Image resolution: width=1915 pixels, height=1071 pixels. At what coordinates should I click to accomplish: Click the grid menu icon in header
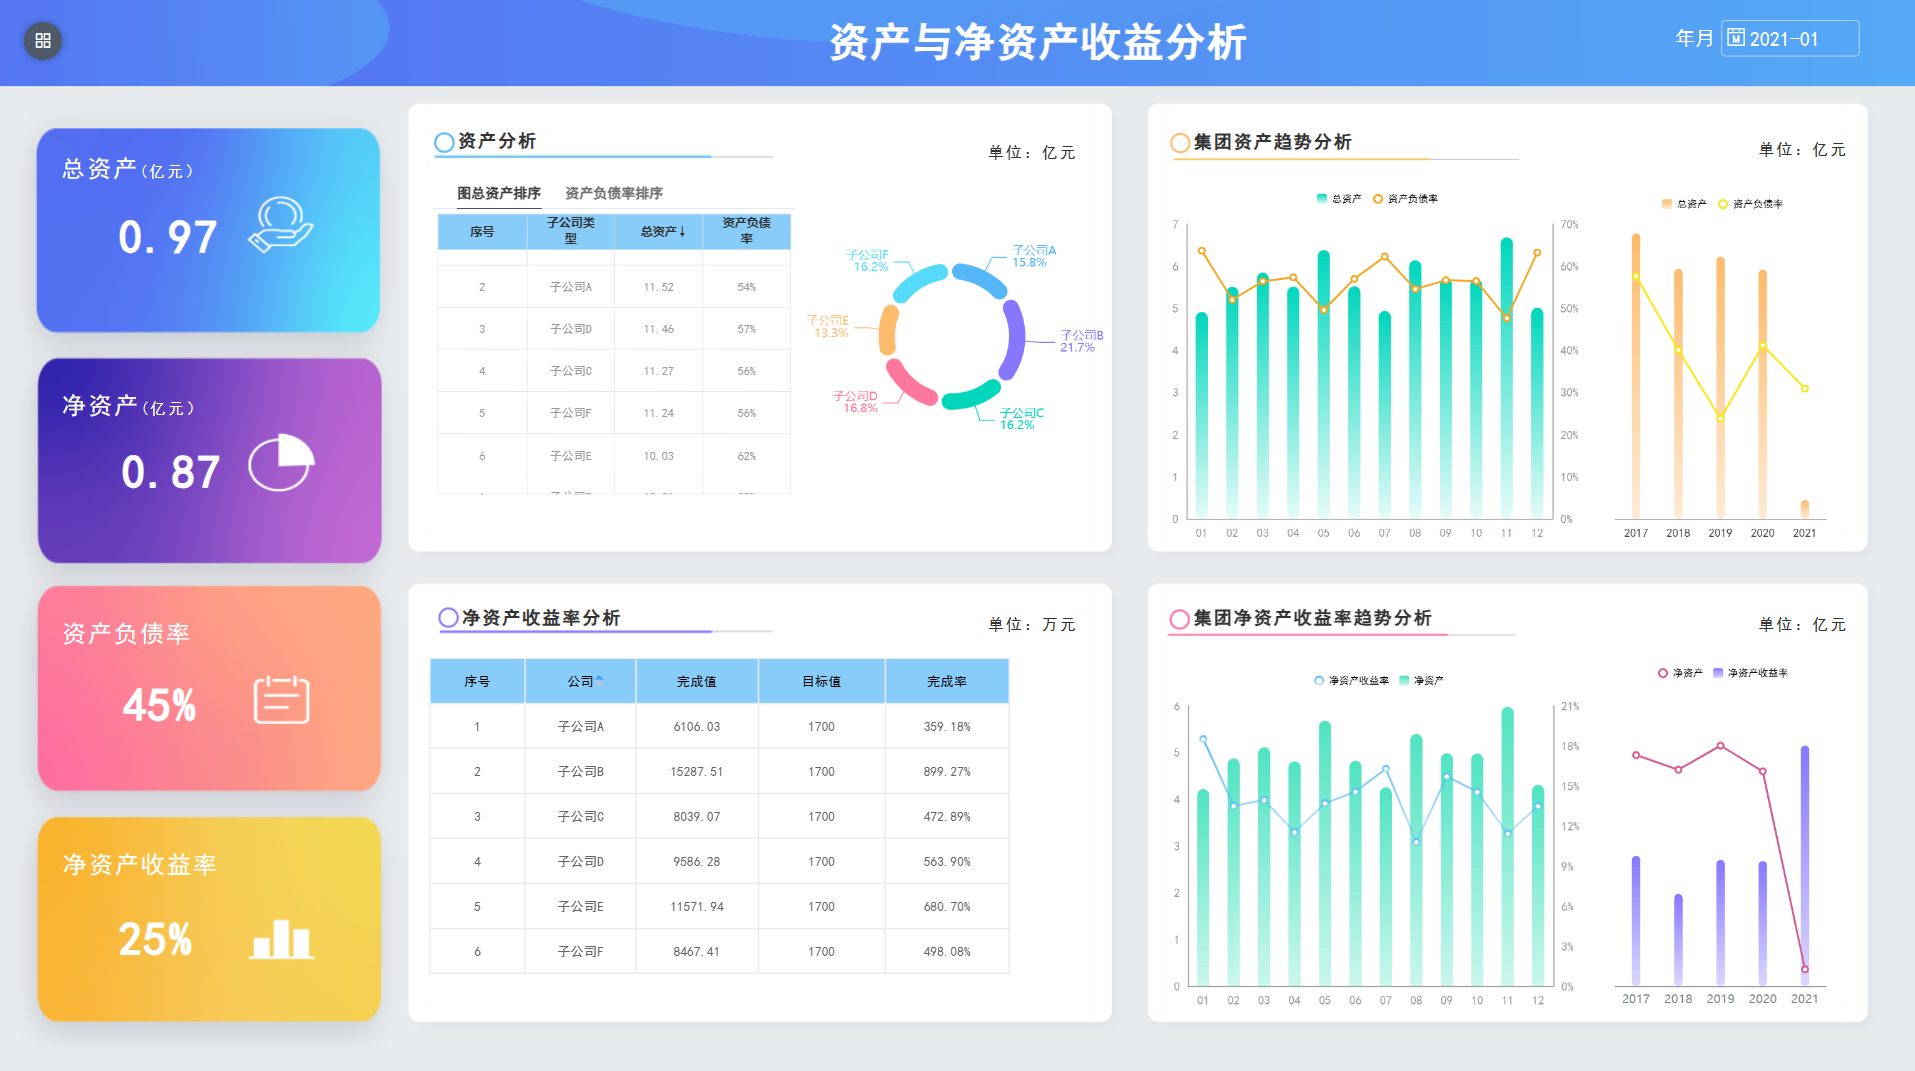(43, 41)
